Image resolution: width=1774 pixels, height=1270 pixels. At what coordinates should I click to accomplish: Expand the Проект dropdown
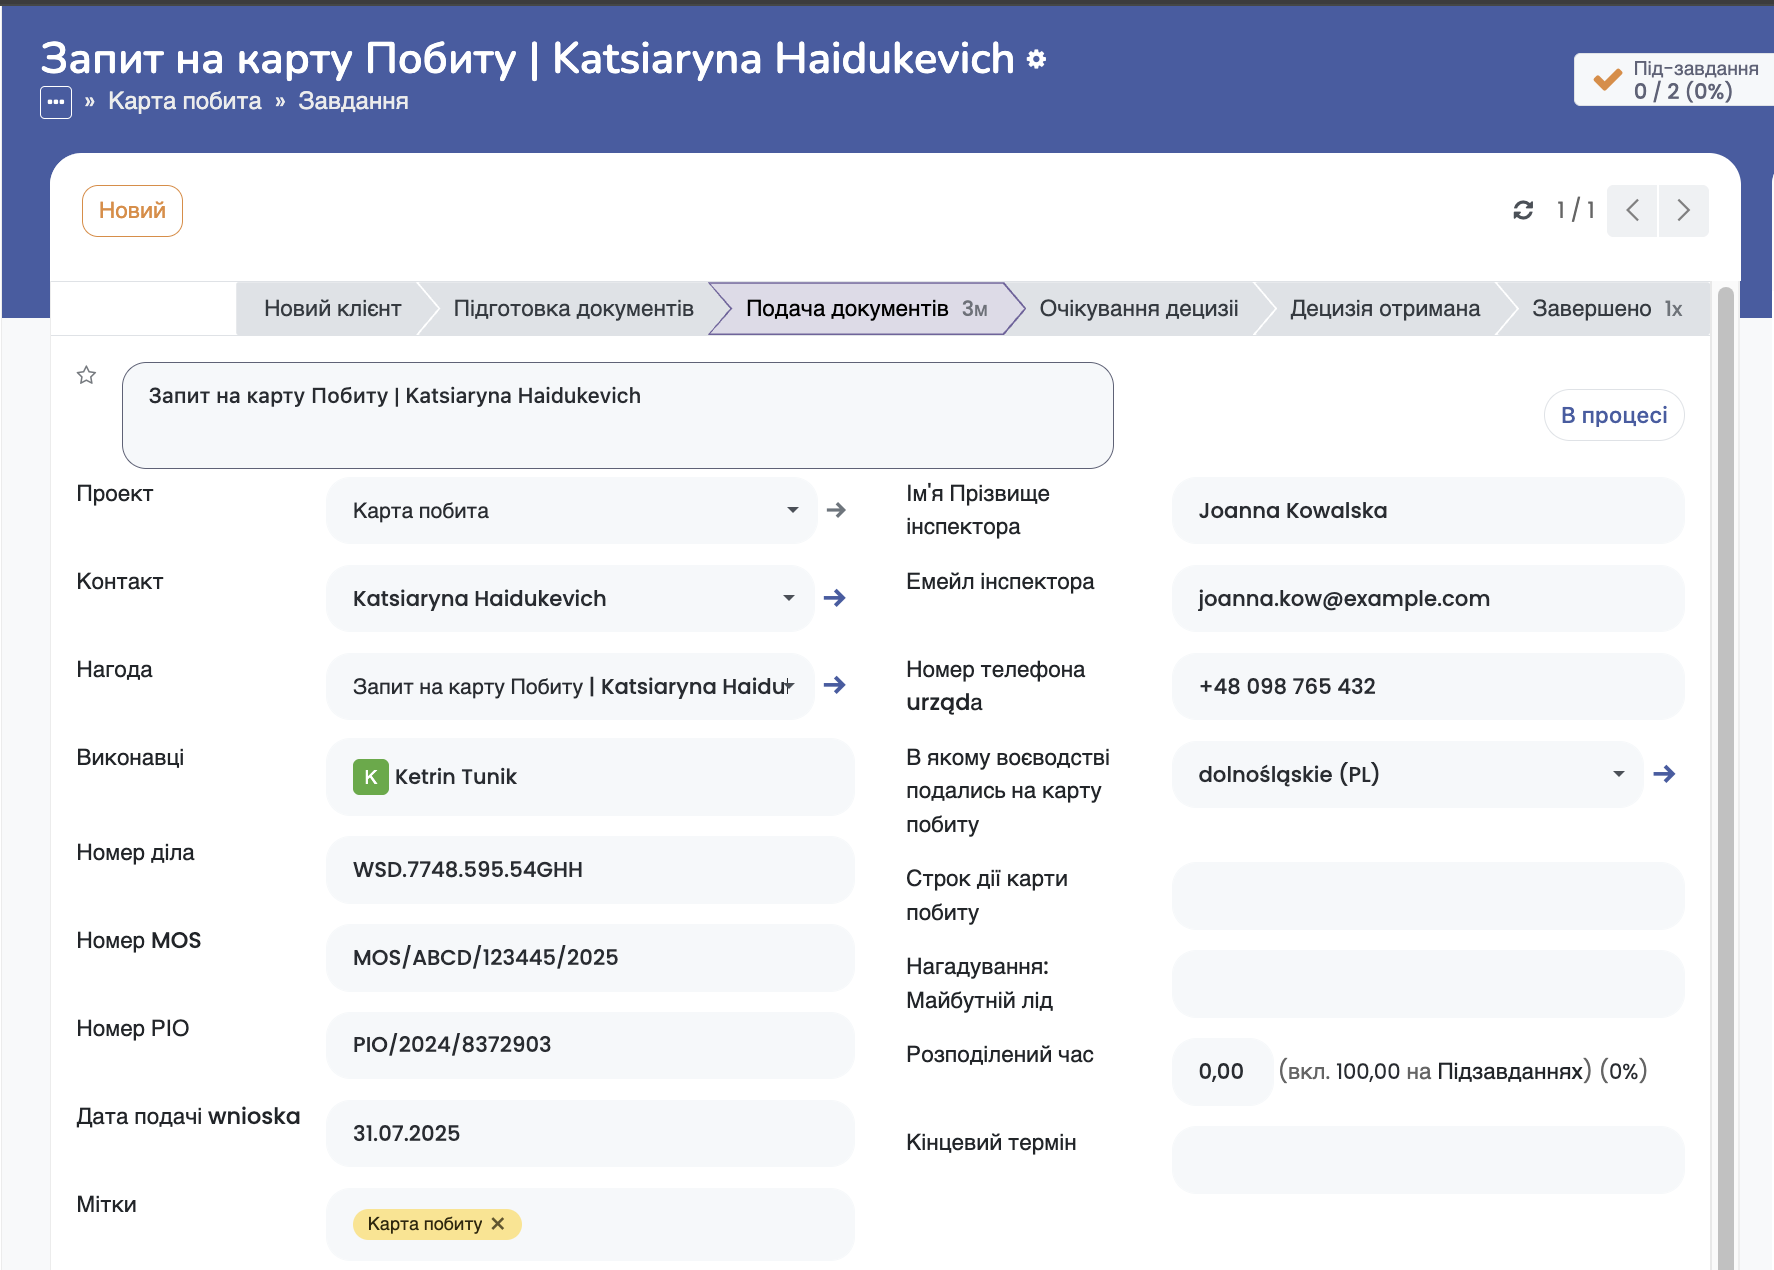point(792,510)
